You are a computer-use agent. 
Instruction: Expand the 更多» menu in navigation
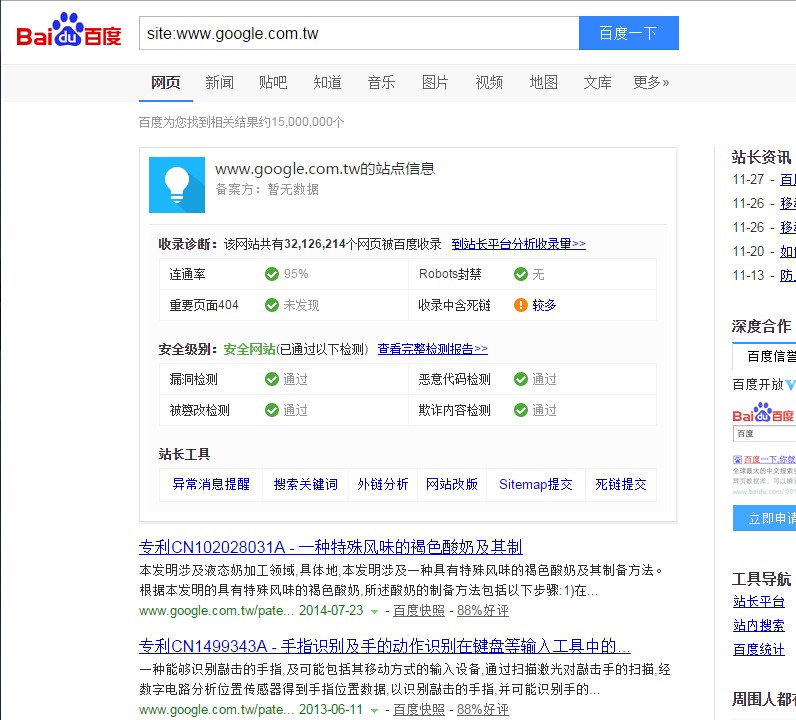651,82
